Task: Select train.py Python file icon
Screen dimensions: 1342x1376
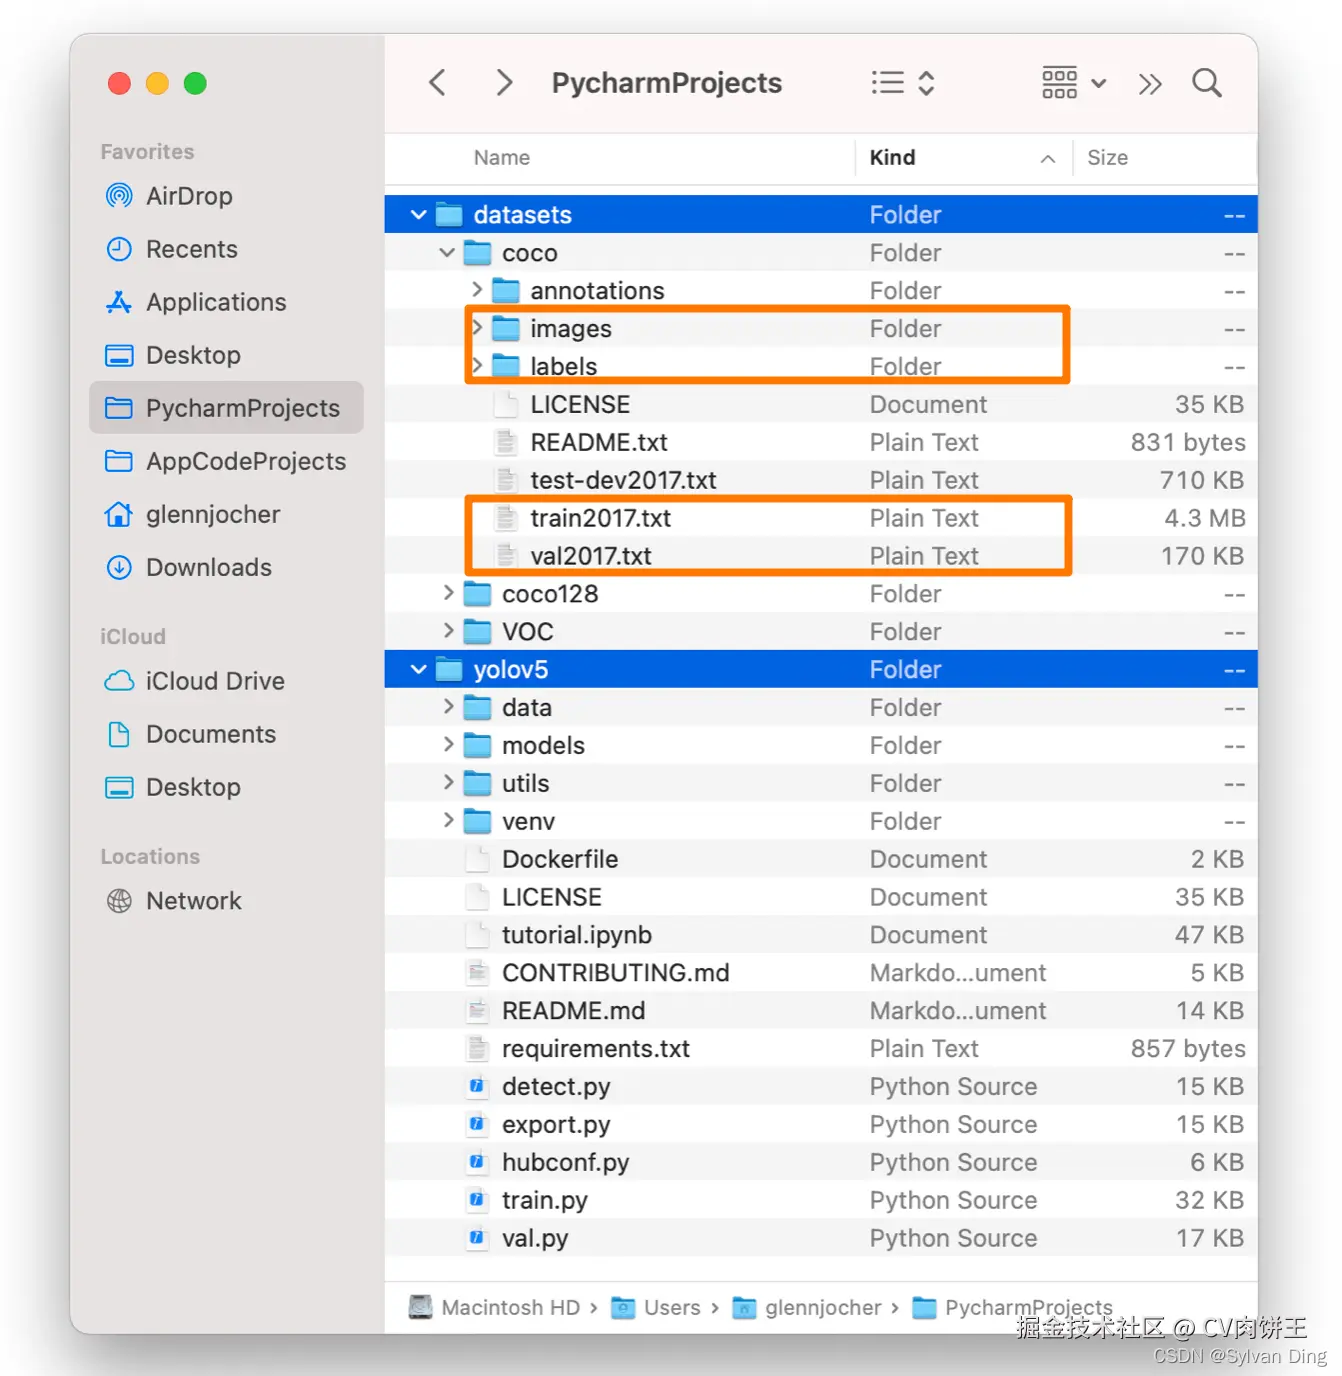Action: tap(478, 1200)
